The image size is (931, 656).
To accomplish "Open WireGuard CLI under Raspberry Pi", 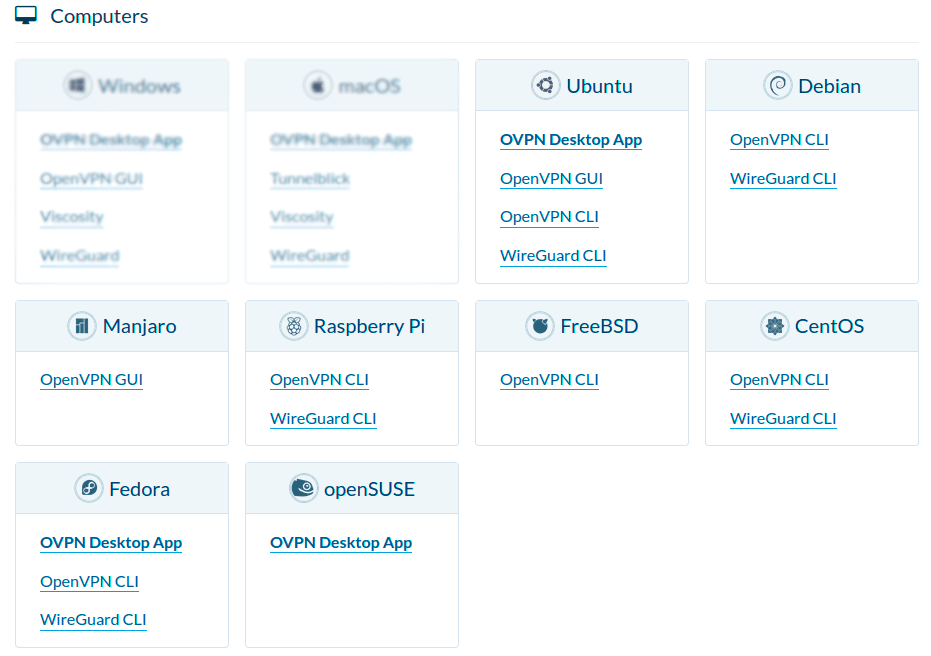I will point(323,419).
